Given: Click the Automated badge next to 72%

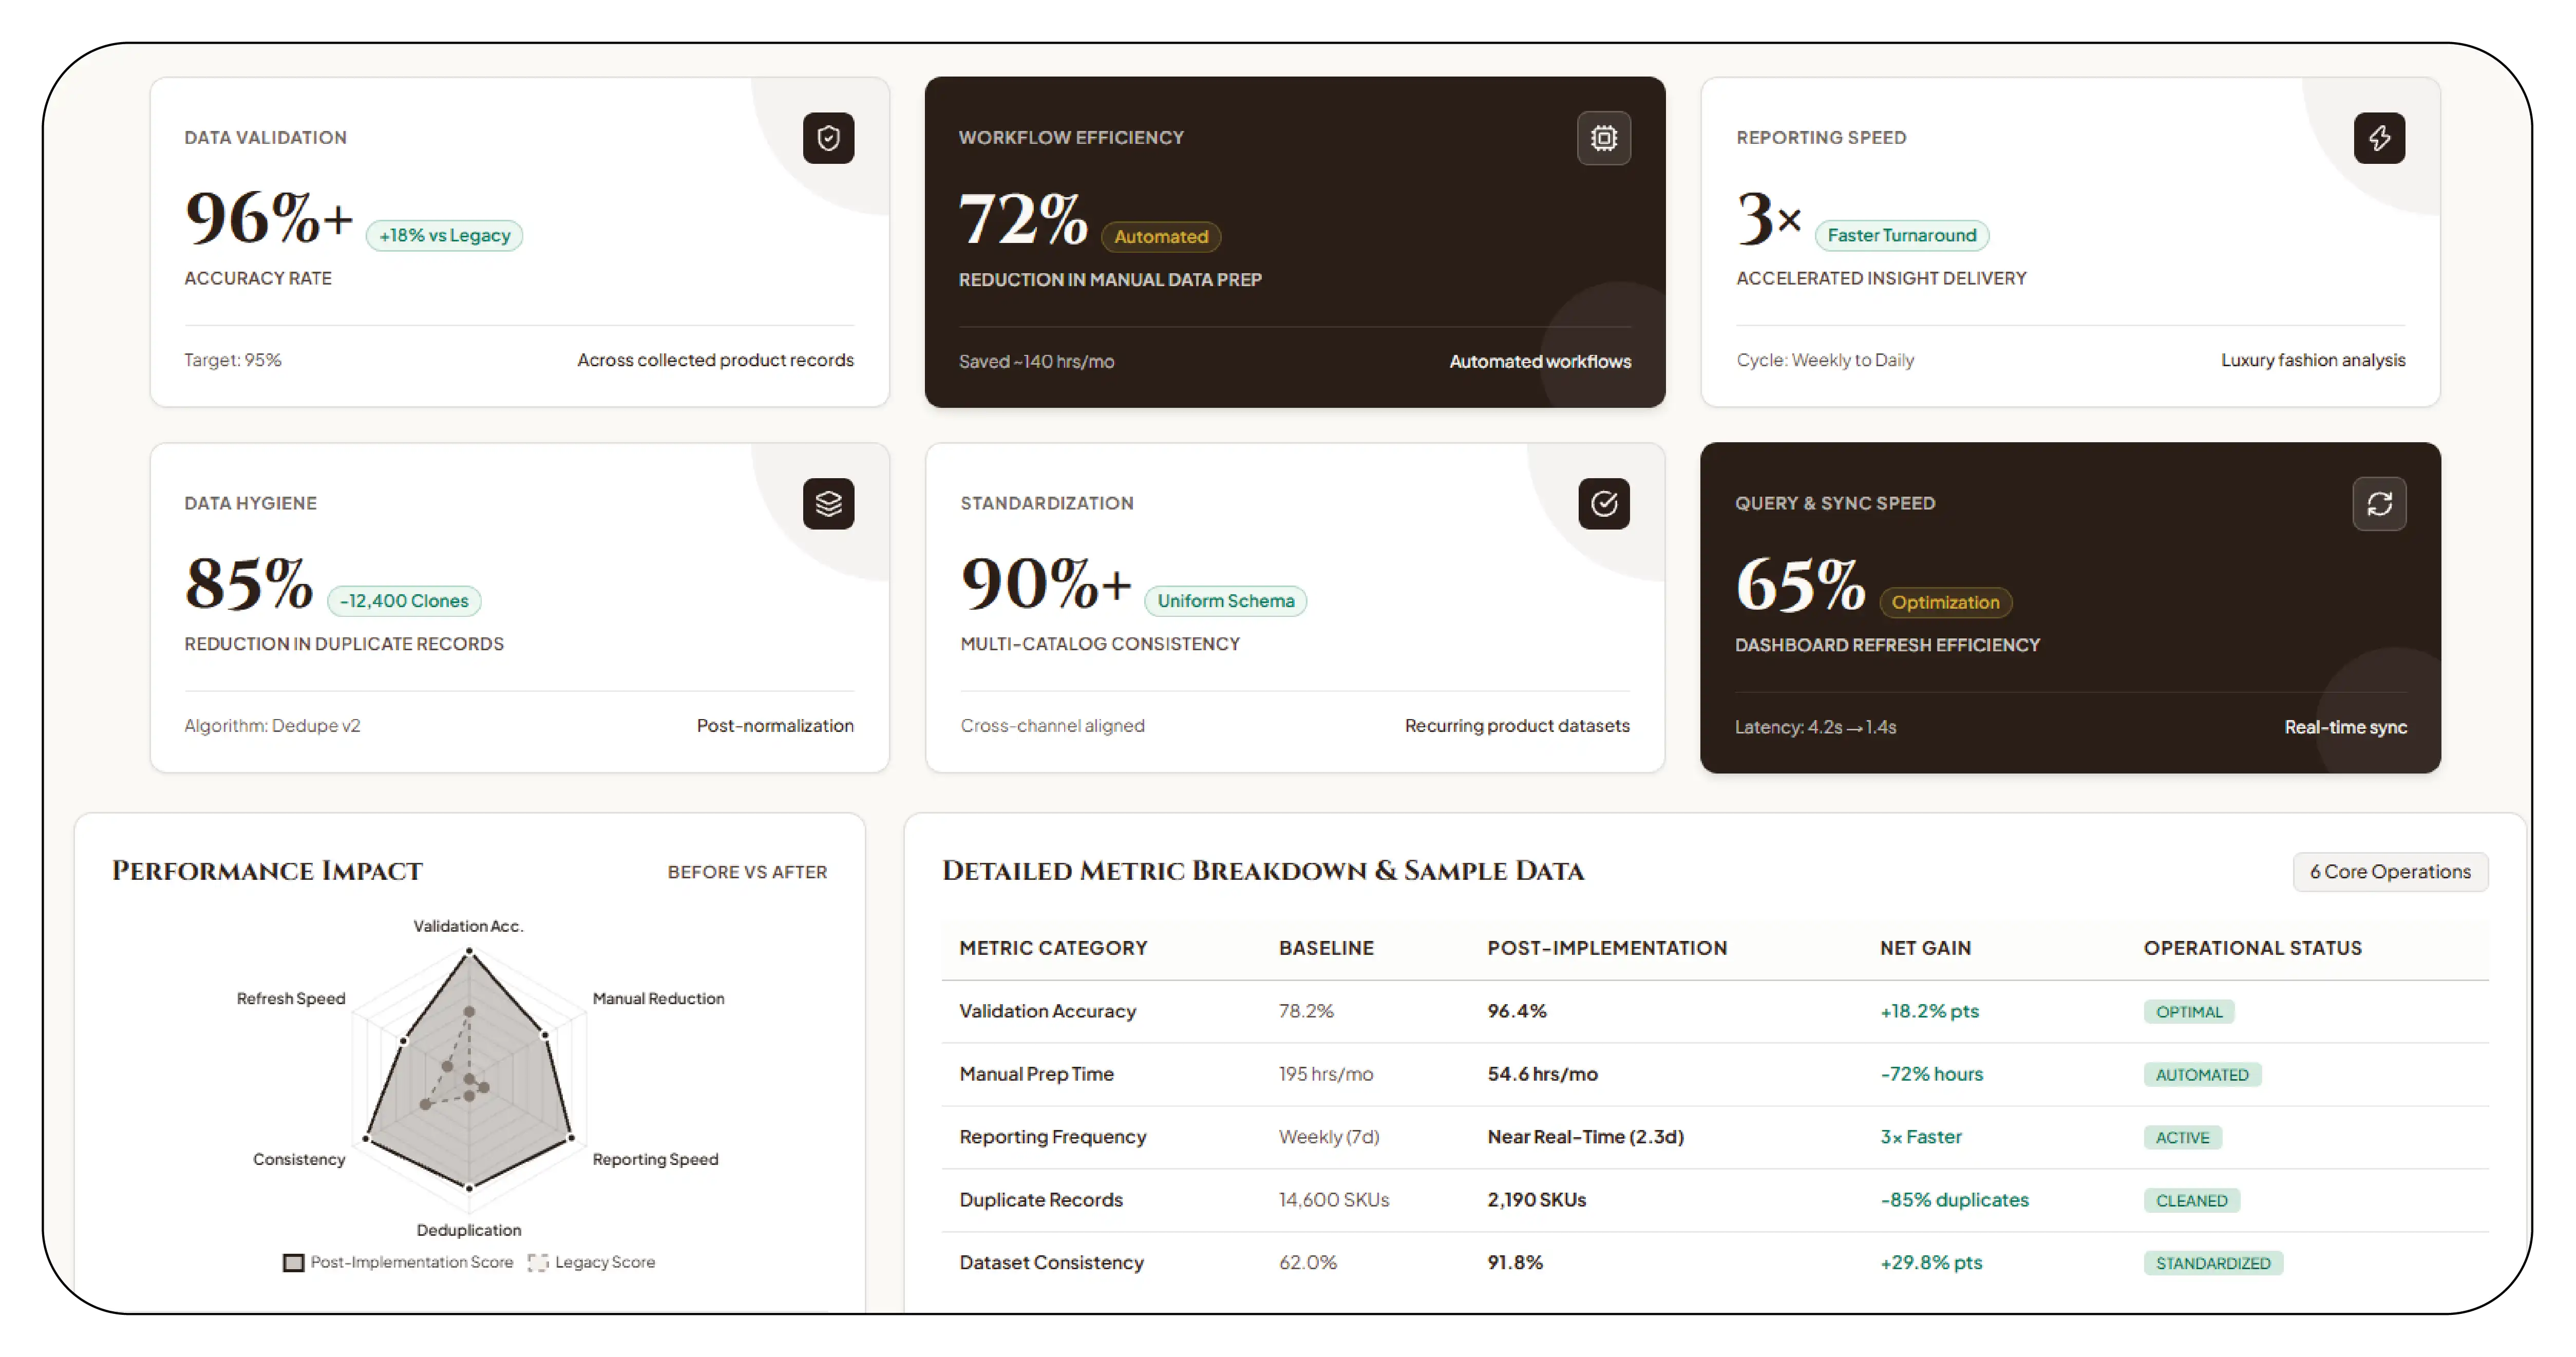Looking at the screenshot, I should coord(1161,236).
